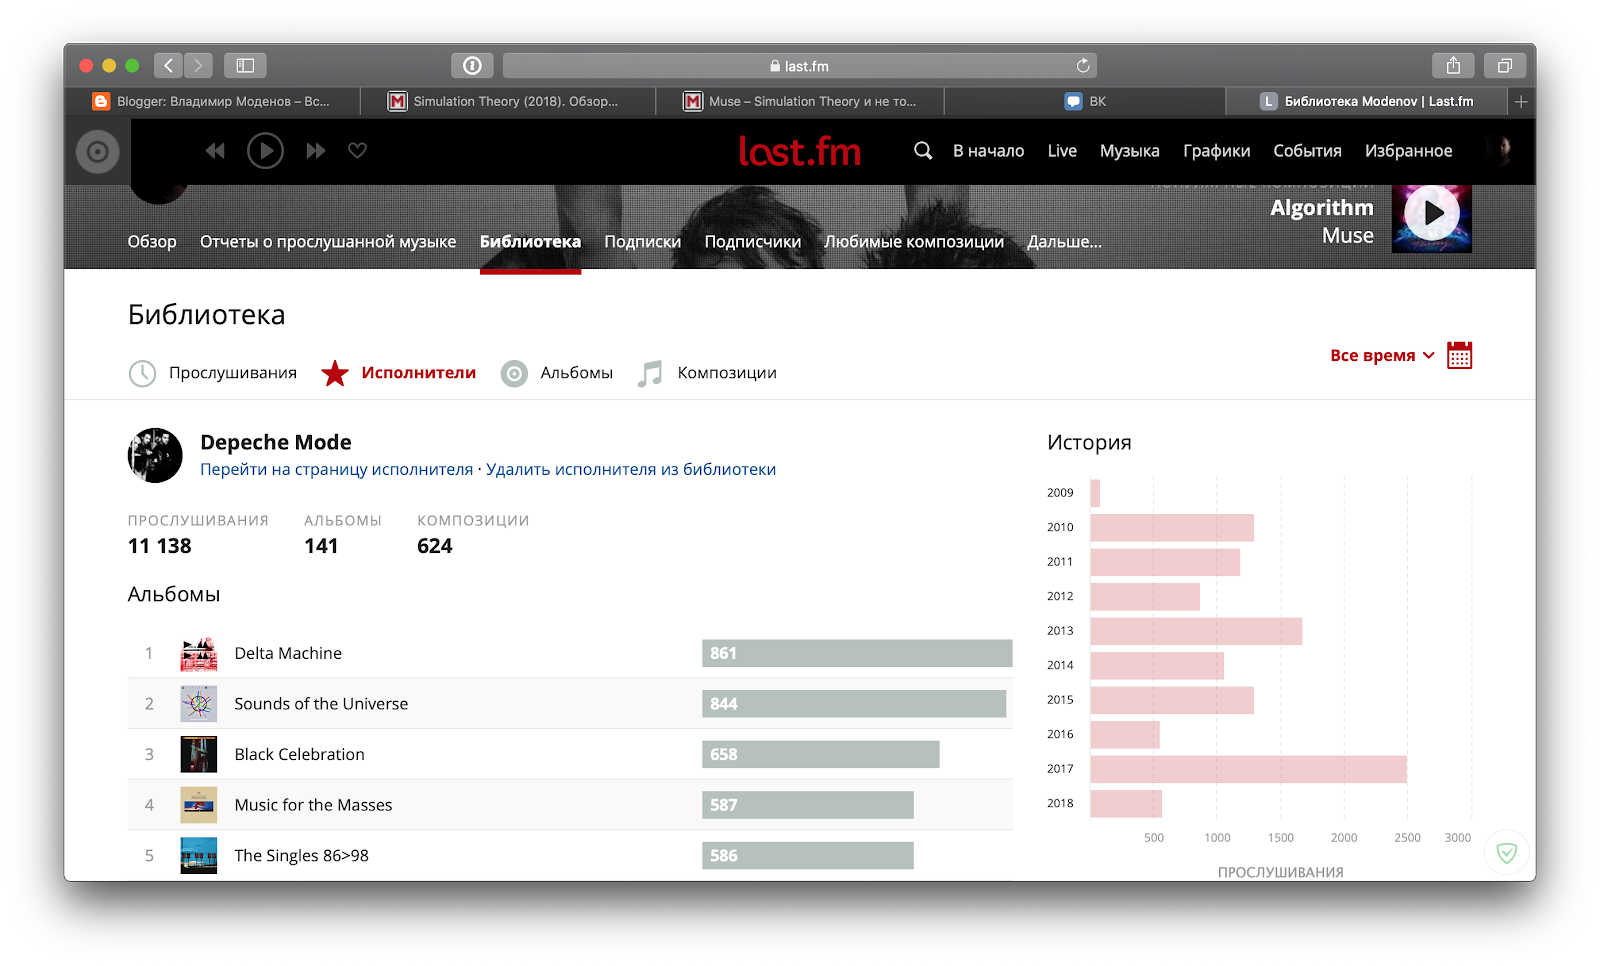Play Algorithm by Muse
The width and height of the screenshot is (1600, 966).
pos(1432,214)
